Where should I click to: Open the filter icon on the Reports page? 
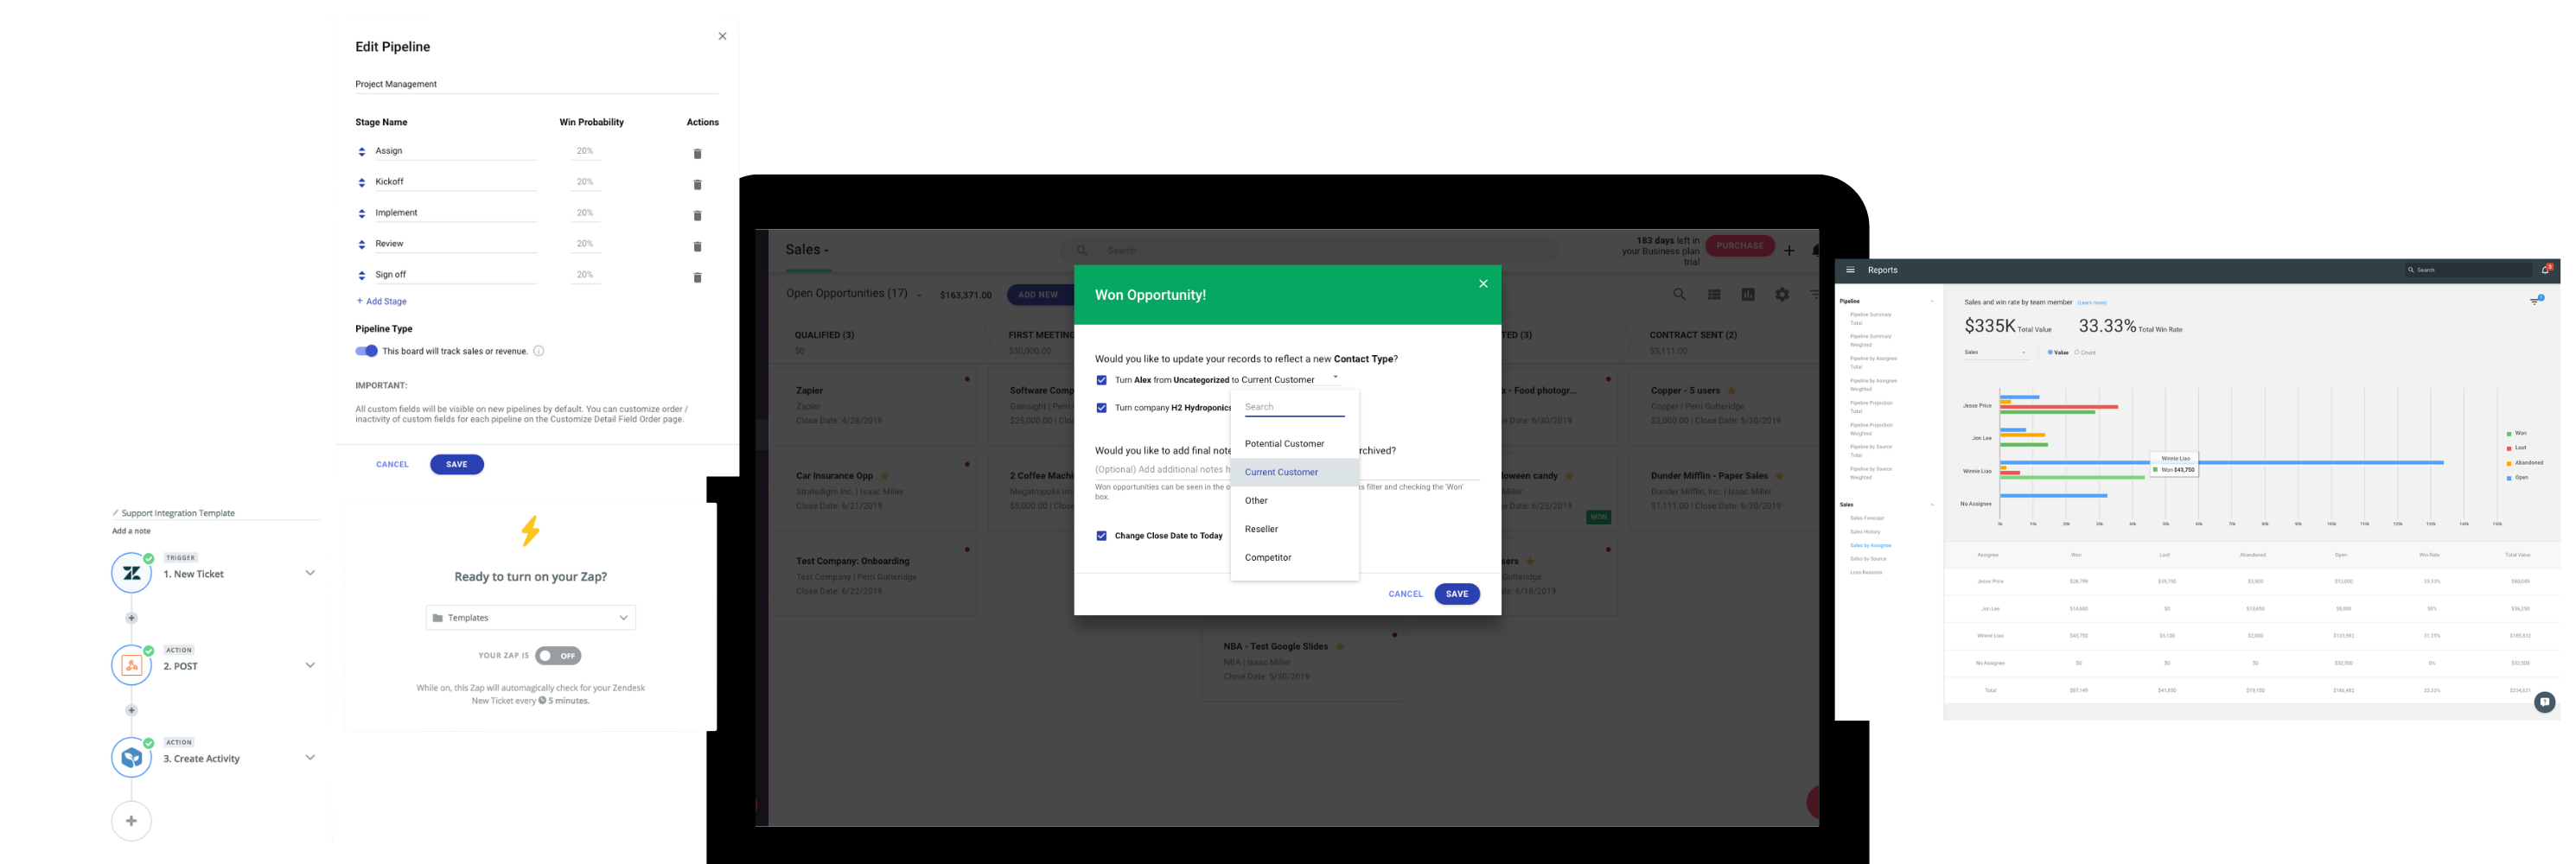pyautogui.click(x=2535, y=301)
